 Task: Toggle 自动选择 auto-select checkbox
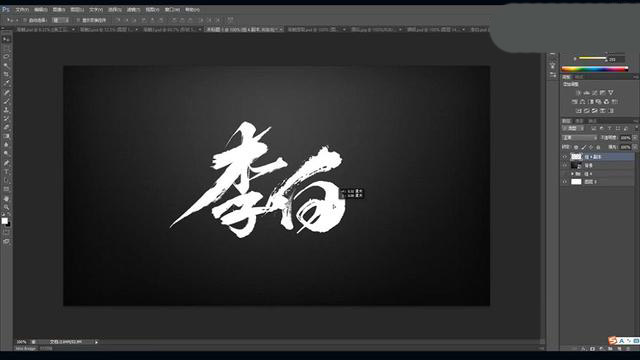coord(25,20)
